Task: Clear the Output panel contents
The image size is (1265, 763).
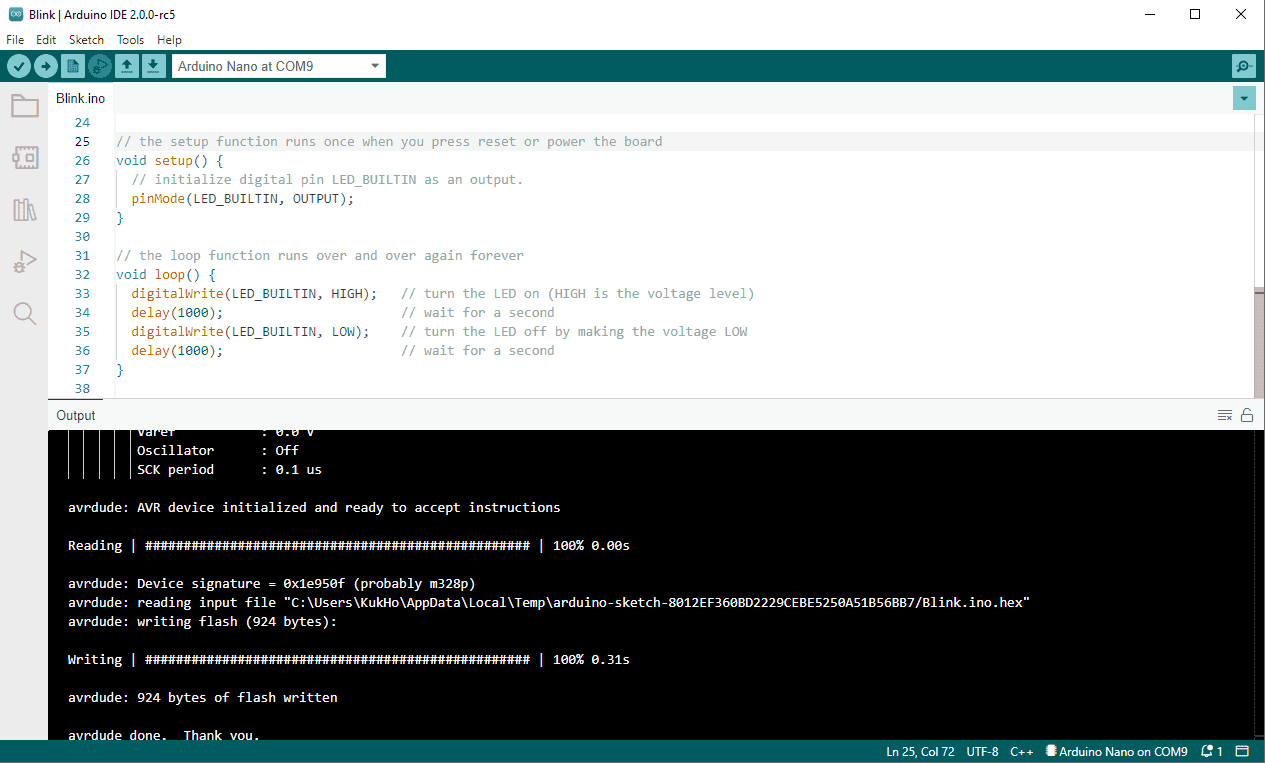Action: (x=1224, y=415)
